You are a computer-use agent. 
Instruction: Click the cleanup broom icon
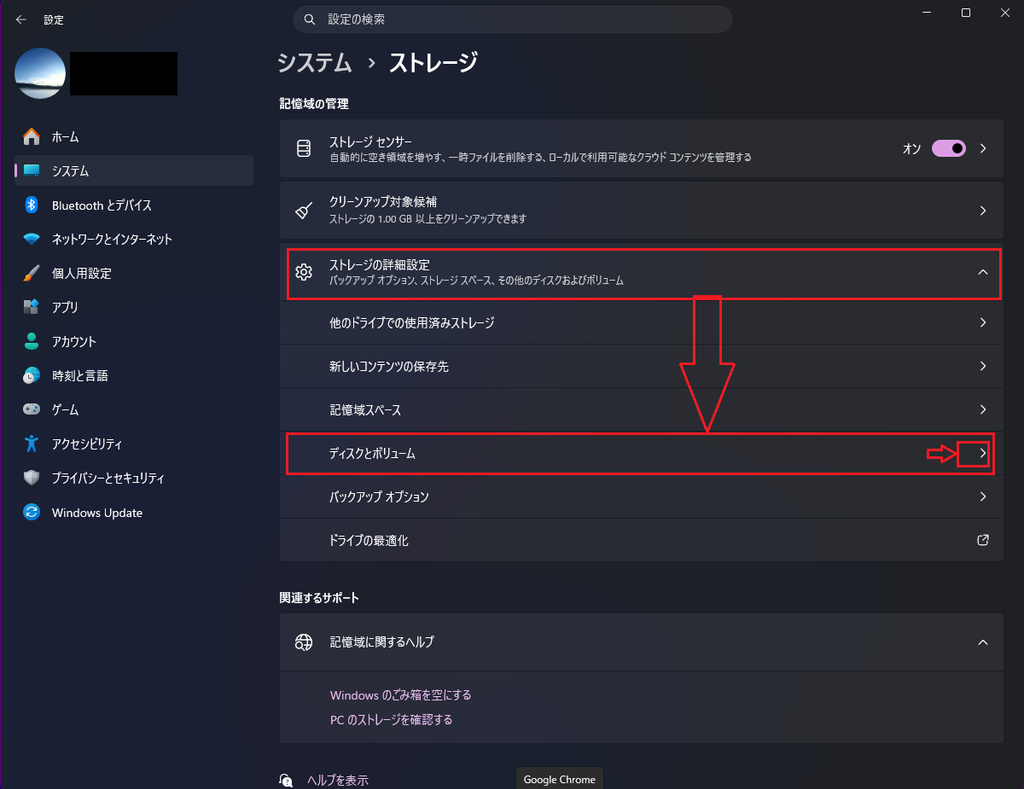pos(304,210)
